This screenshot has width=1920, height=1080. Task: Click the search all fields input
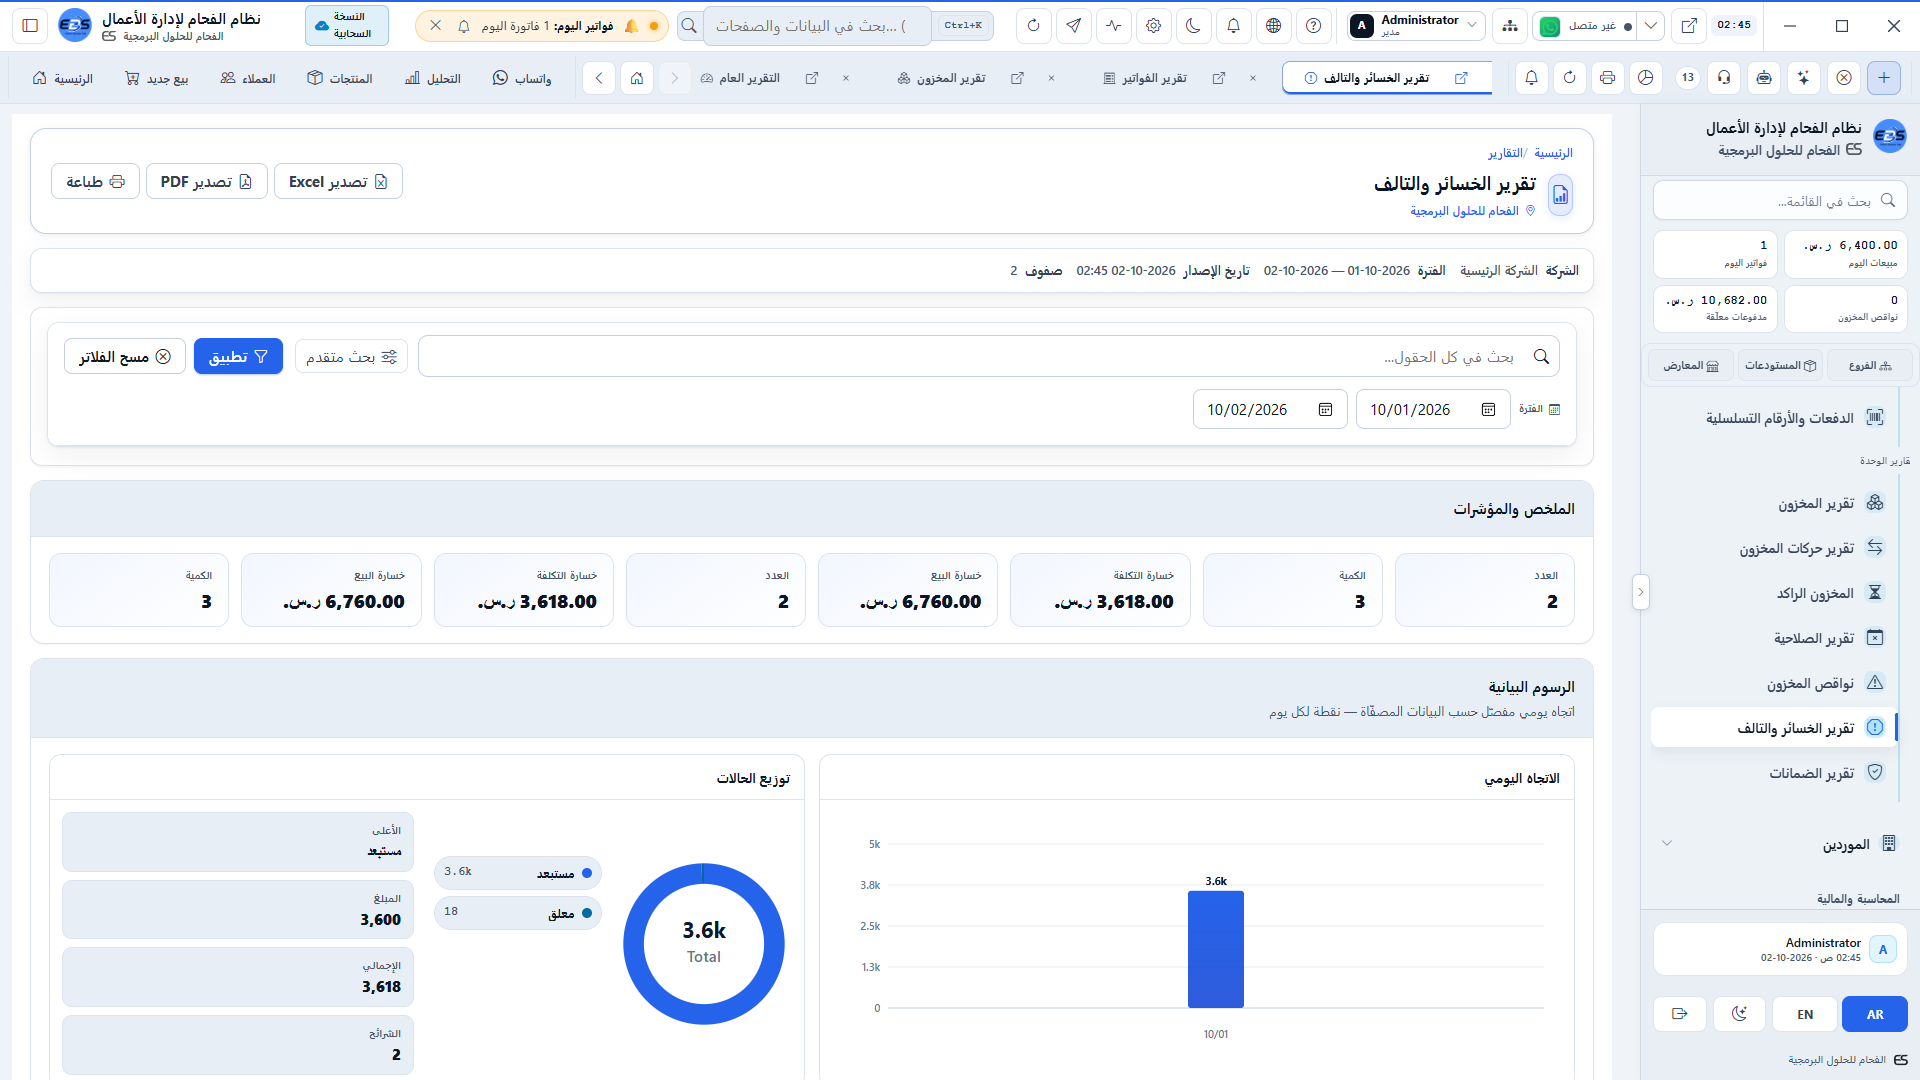[988, 357]
